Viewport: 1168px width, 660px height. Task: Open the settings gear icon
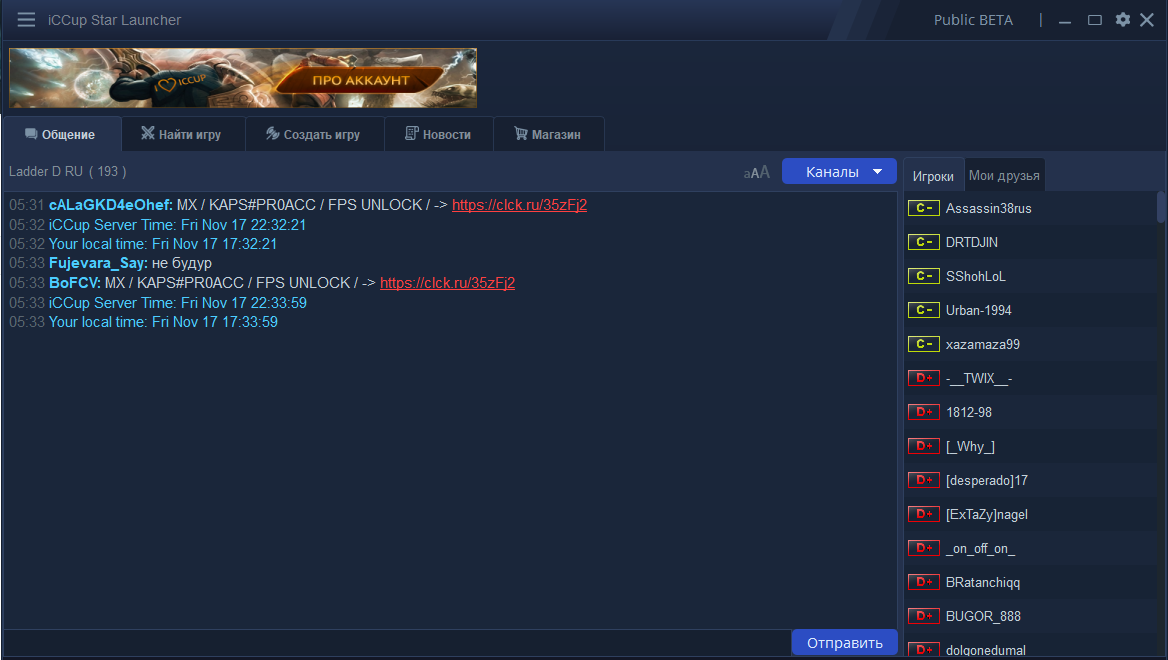(x=1123, y=19)
